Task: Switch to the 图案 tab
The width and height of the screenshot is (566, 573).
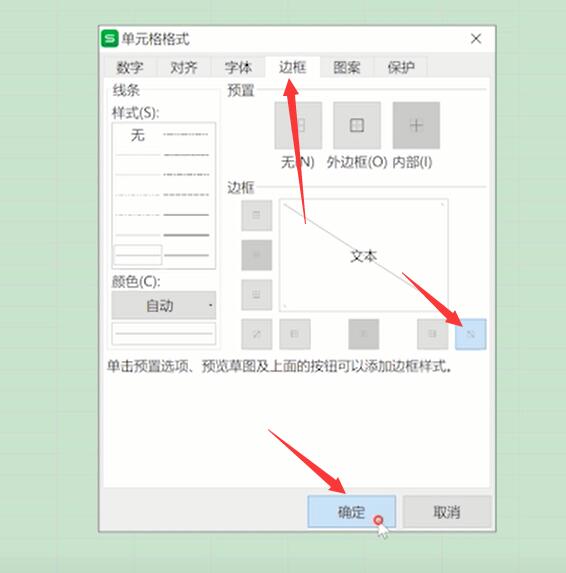Action: (347, 67)
